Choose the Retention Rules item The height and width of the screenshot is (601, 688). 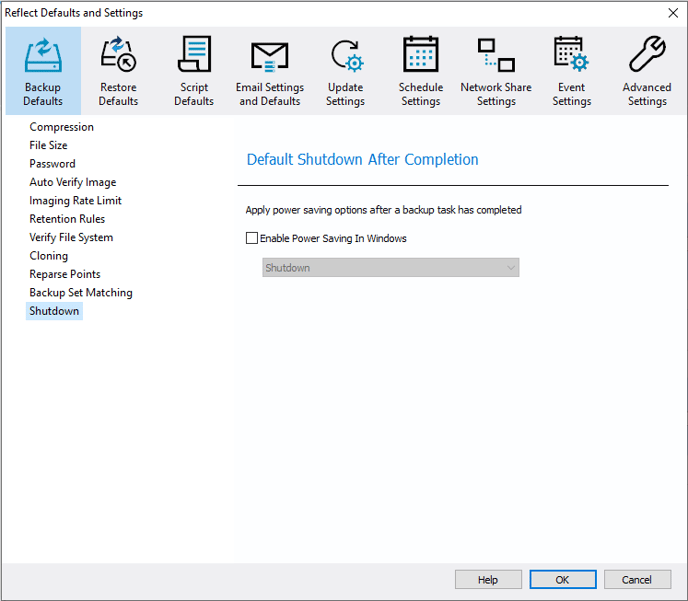pos(67,219)
